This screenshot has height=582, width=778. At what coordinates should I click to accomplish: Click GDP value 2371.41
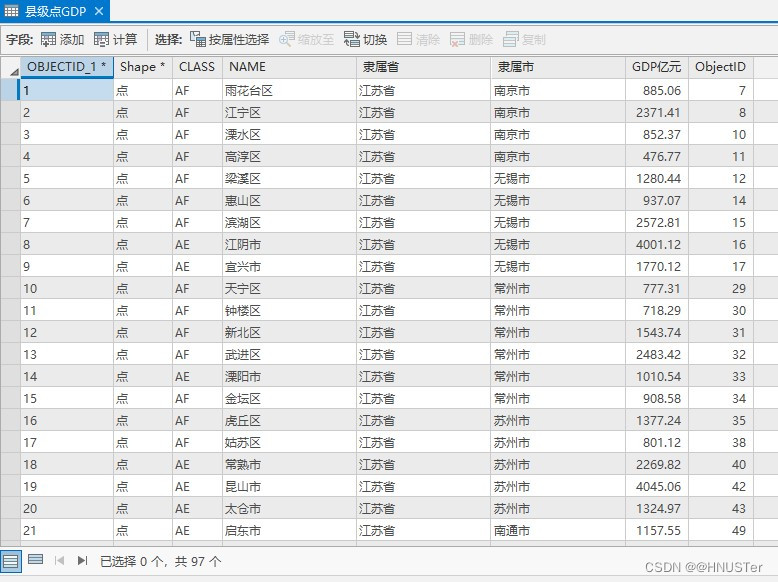[x=657, y=113]
